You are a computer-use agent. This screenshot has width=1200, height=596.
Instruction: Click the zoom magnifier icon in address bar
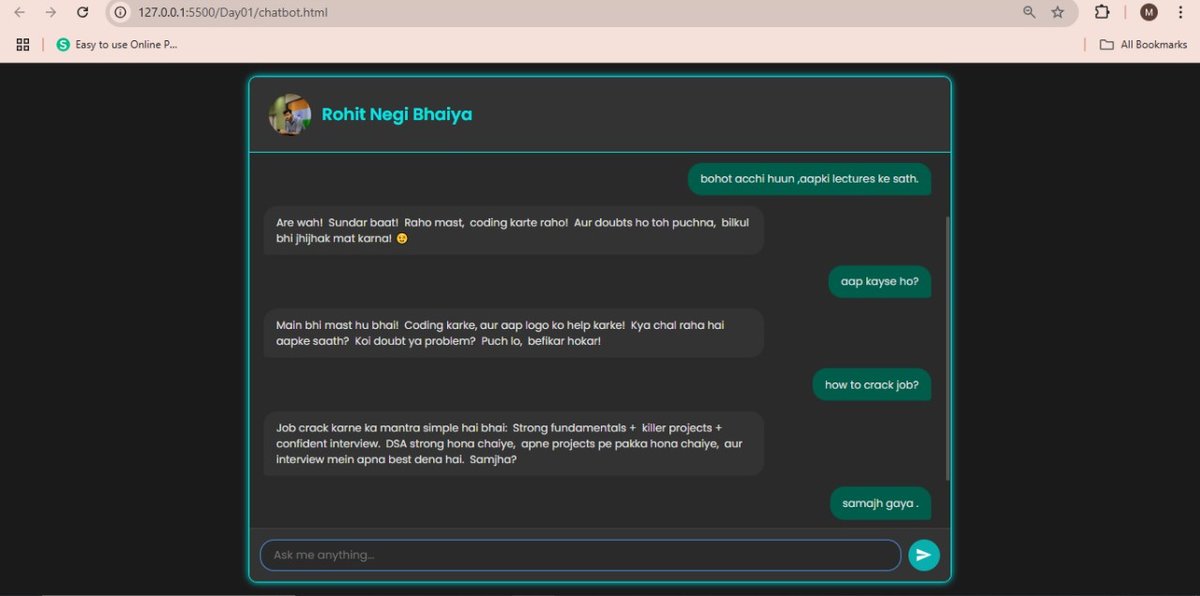click(1029, 13)
